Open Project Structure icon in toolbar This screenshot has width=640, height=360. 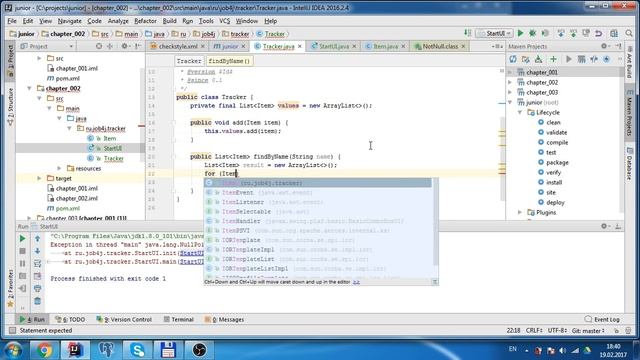coord(614,33)
